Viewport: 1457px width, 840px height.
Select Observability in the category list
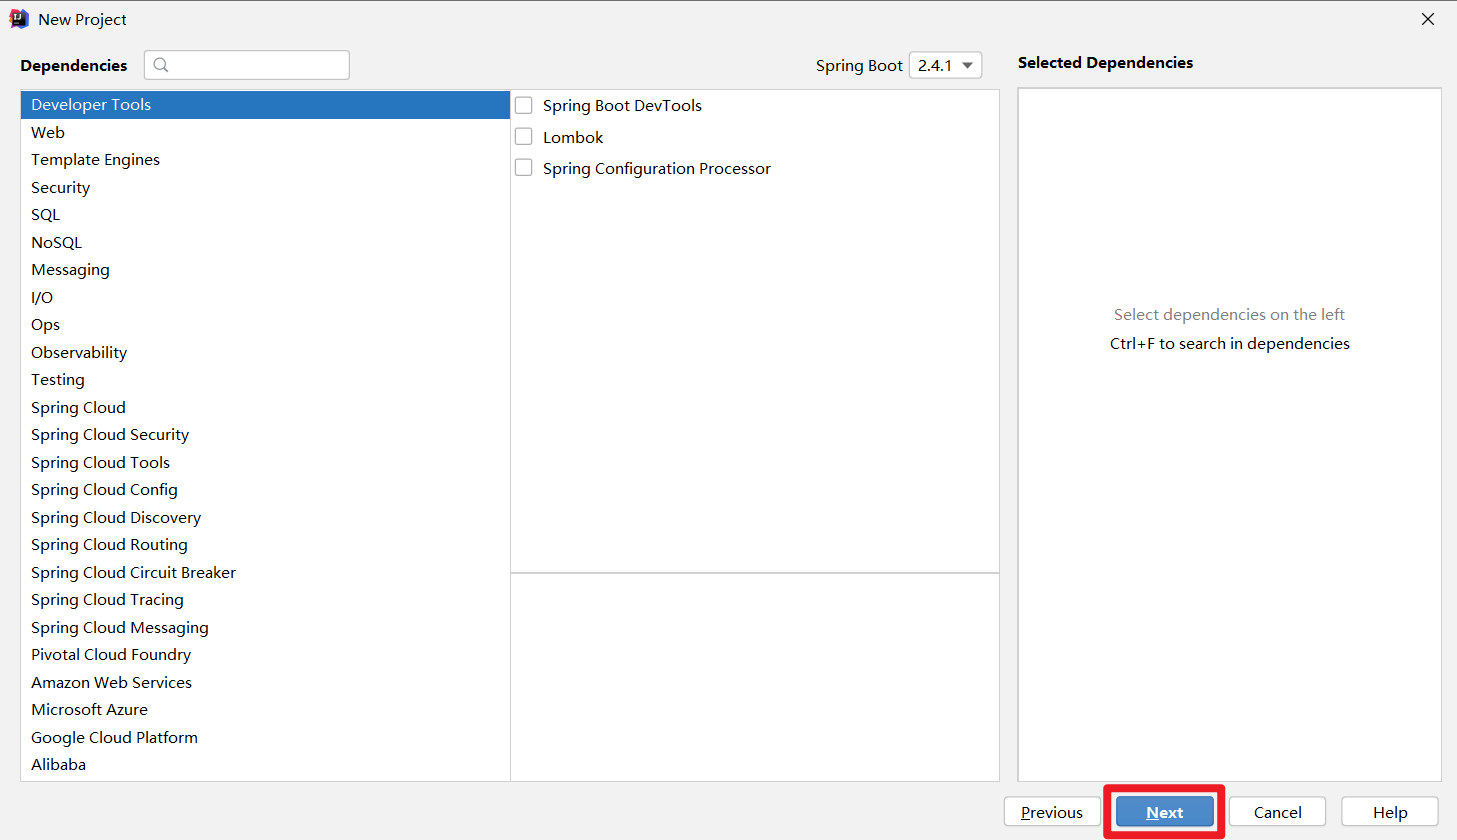(x=265, y=352)
